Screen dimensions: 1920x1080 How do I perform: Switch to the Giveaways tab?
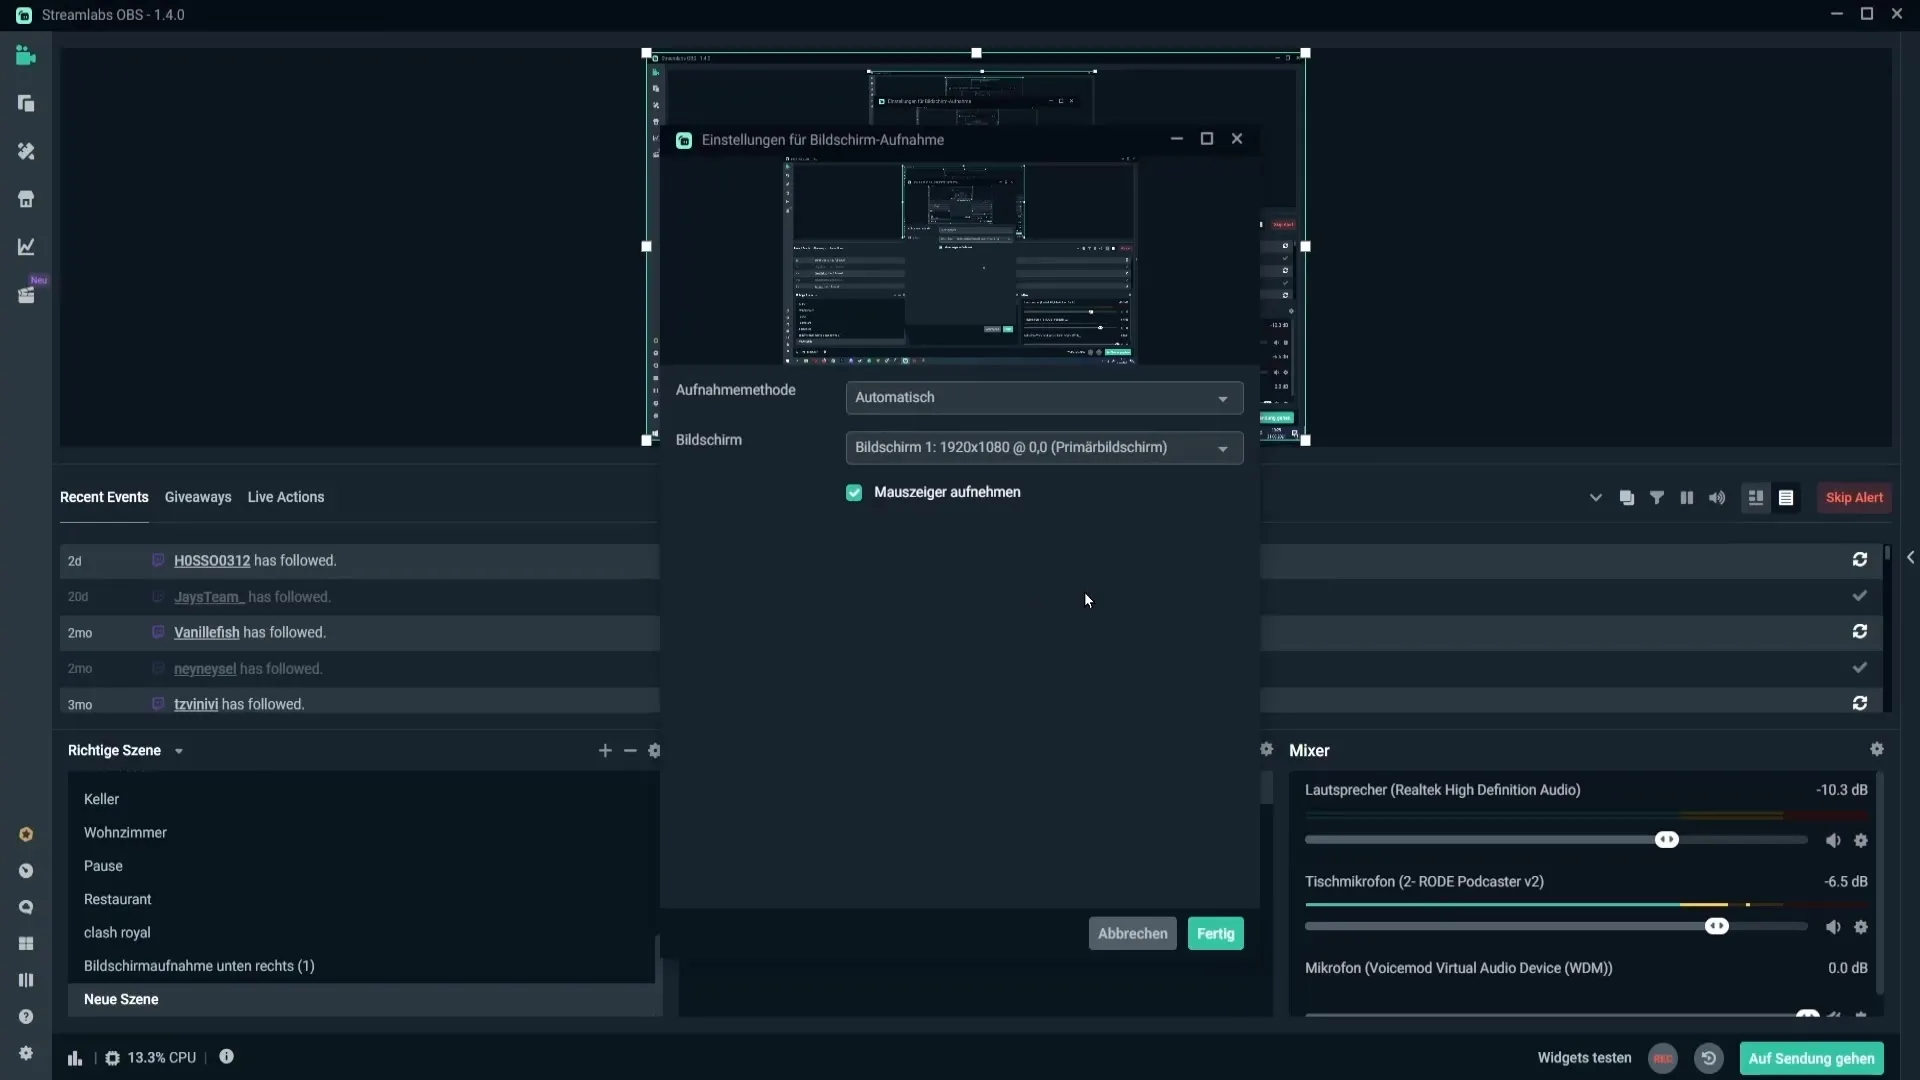coord(197,497)
